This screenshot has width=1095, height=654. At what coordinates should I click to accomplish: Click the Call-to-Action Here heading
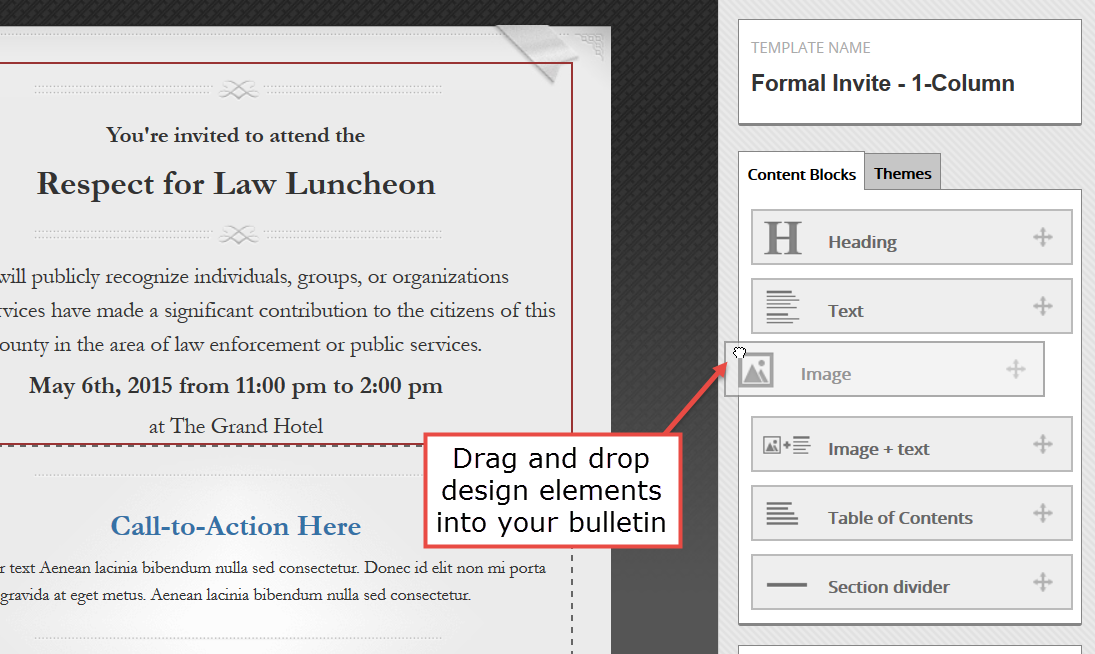pos(236,526)
